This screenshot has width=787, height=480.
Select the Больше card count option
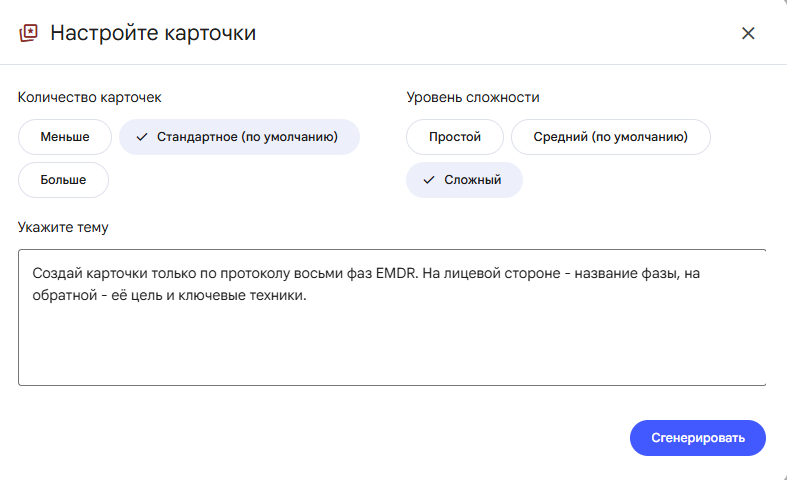pyautogui.click(x=63, y=180)
